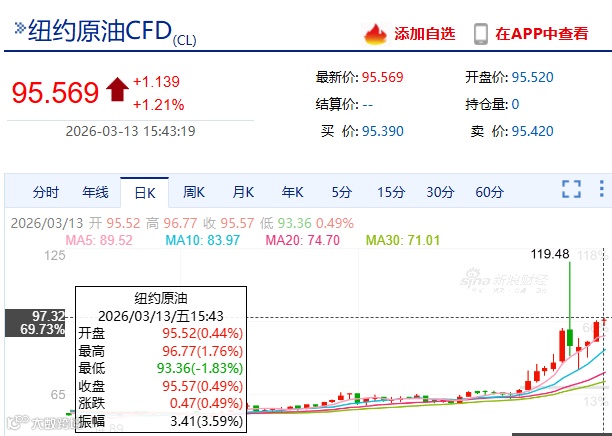Click the 最新价 value 95.569
The width and height of the screenshot is (612, 436).
click(x=382, y=77)
